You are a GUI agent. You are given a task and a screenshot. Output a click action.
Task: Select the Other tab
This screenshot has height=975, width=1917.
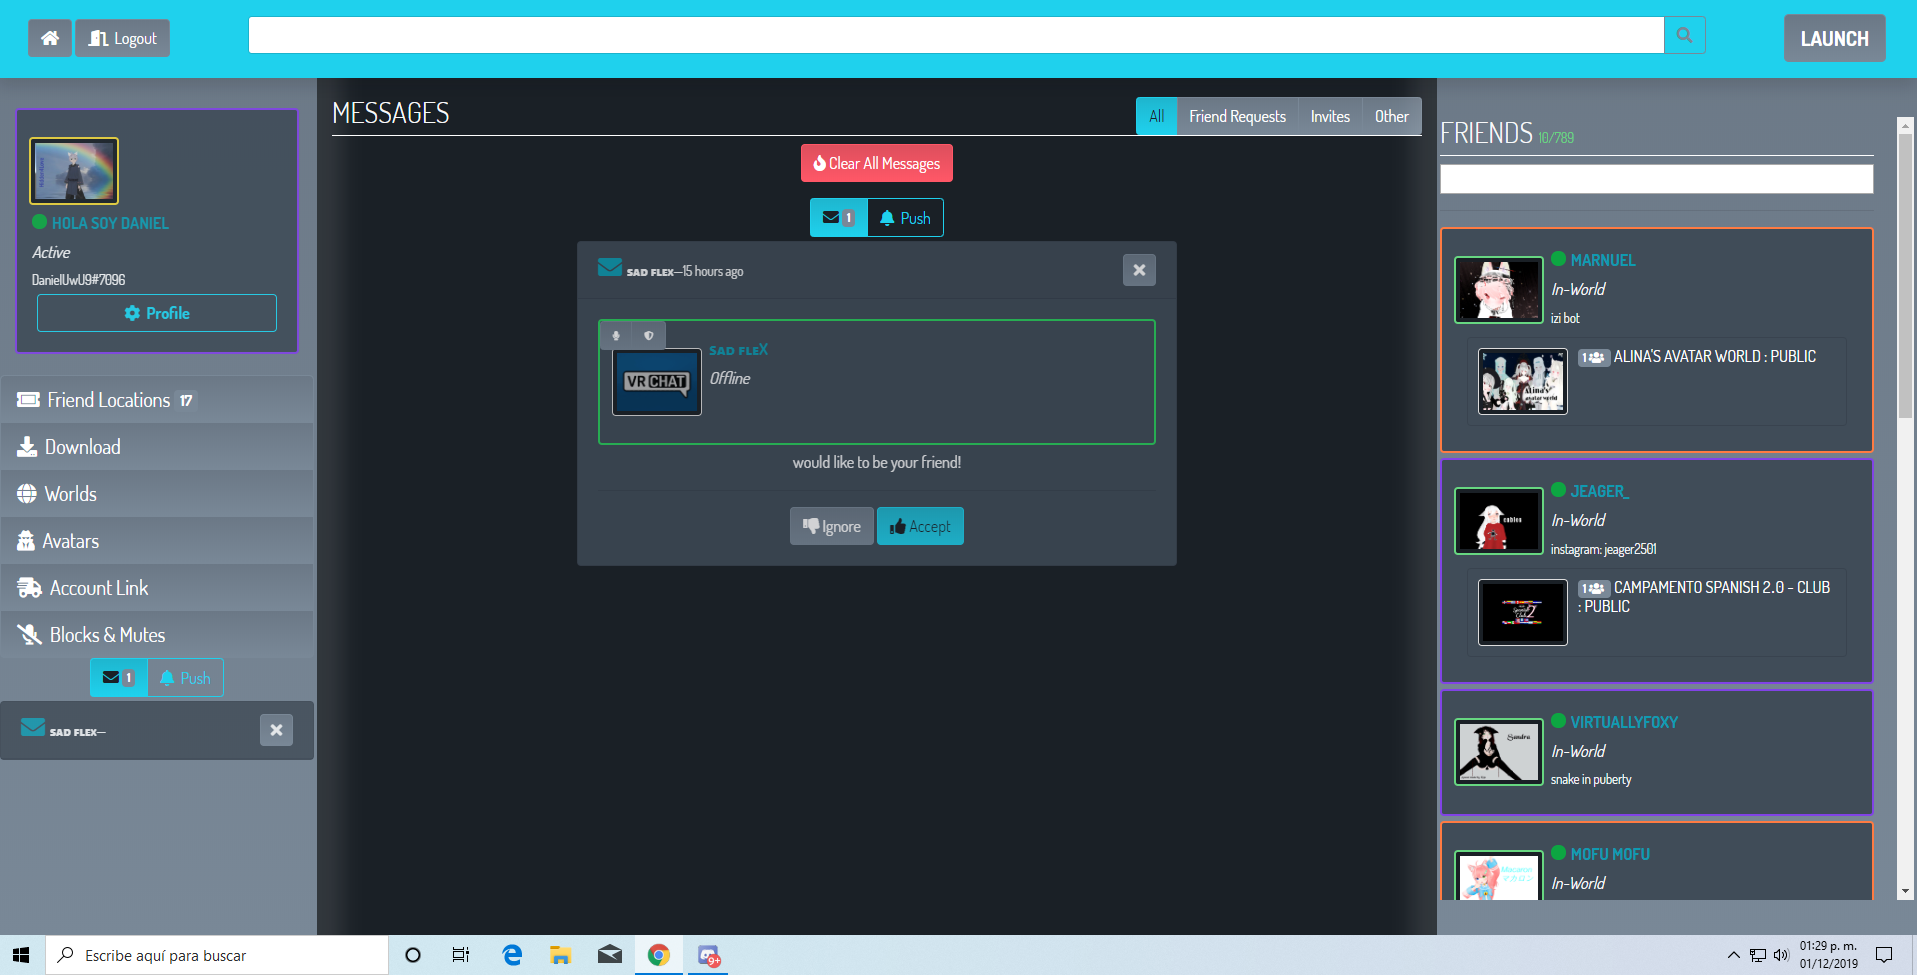1391,116
